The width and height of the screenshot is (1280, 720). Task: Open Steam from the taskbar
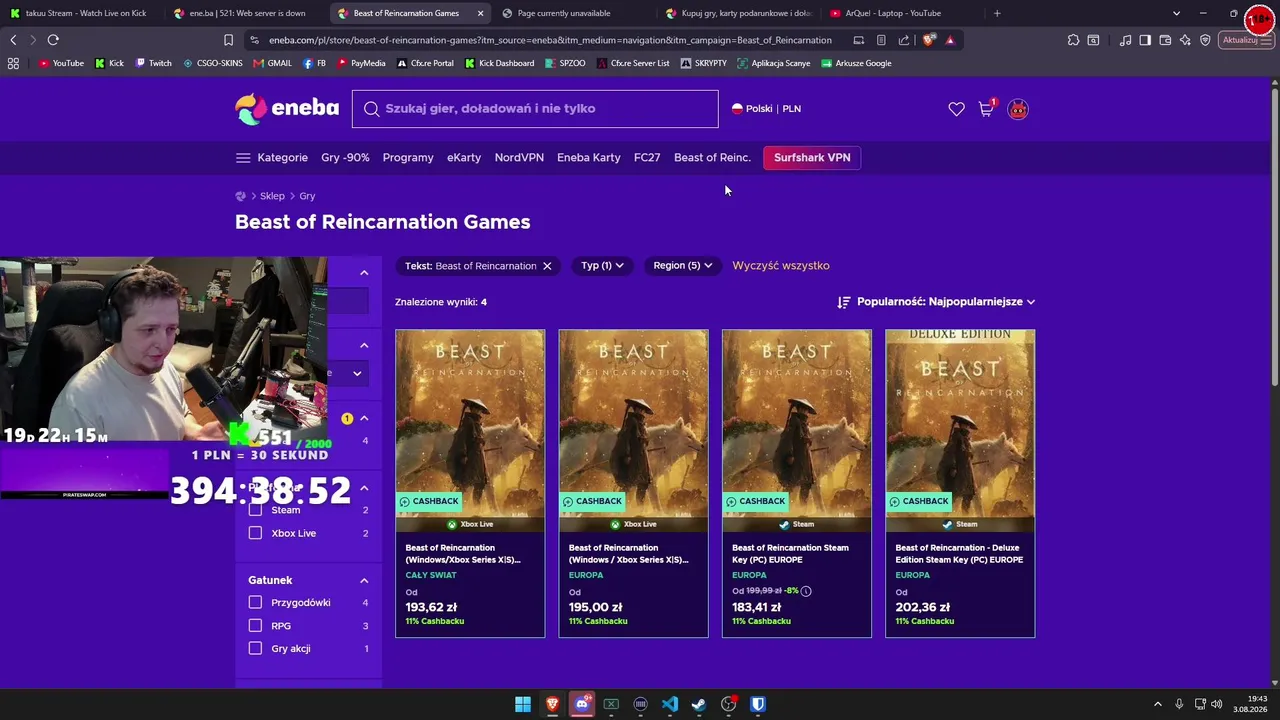699,704
